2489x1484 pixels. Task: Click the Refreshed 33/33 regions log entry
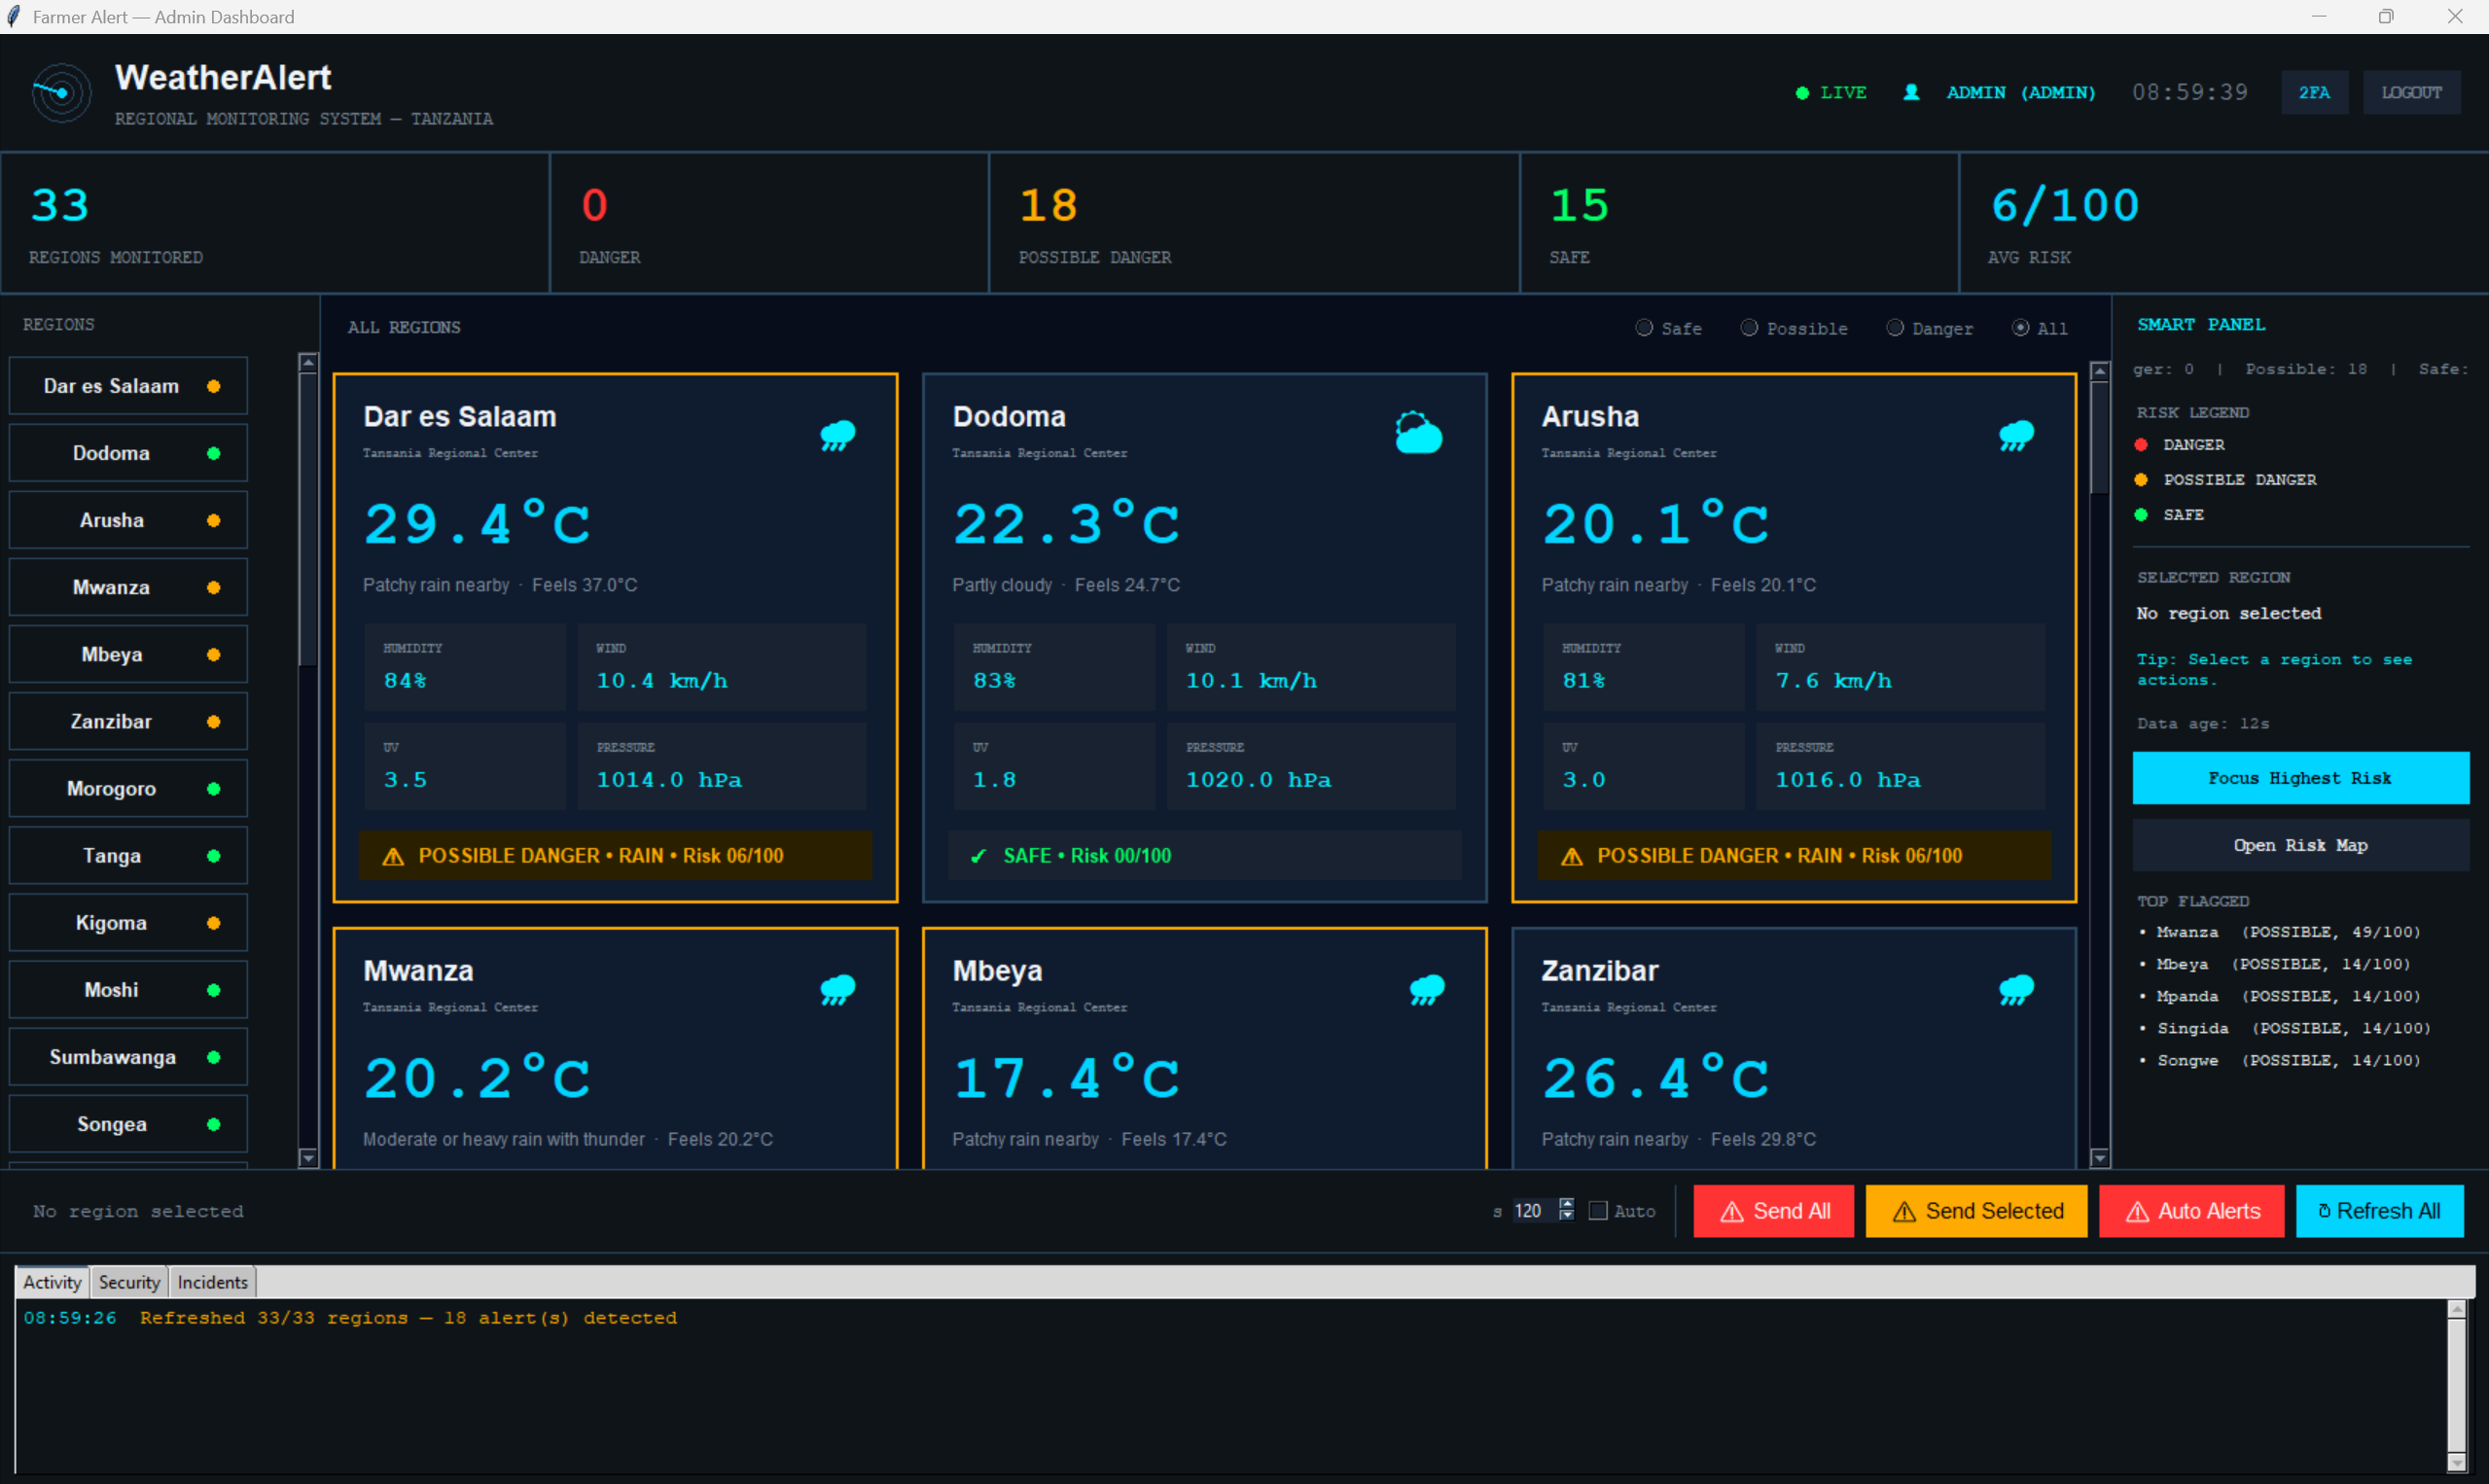tap(350, 1318)
